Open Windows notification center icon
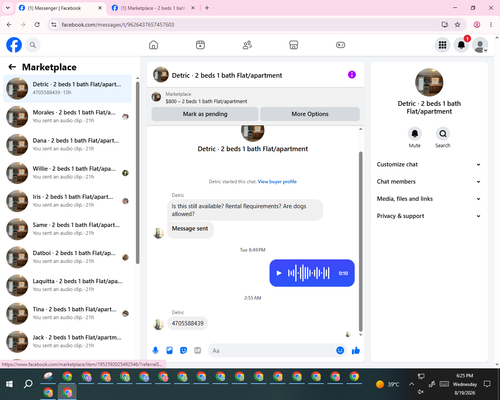This screenshot has width=500, height=400. [487, 384]
